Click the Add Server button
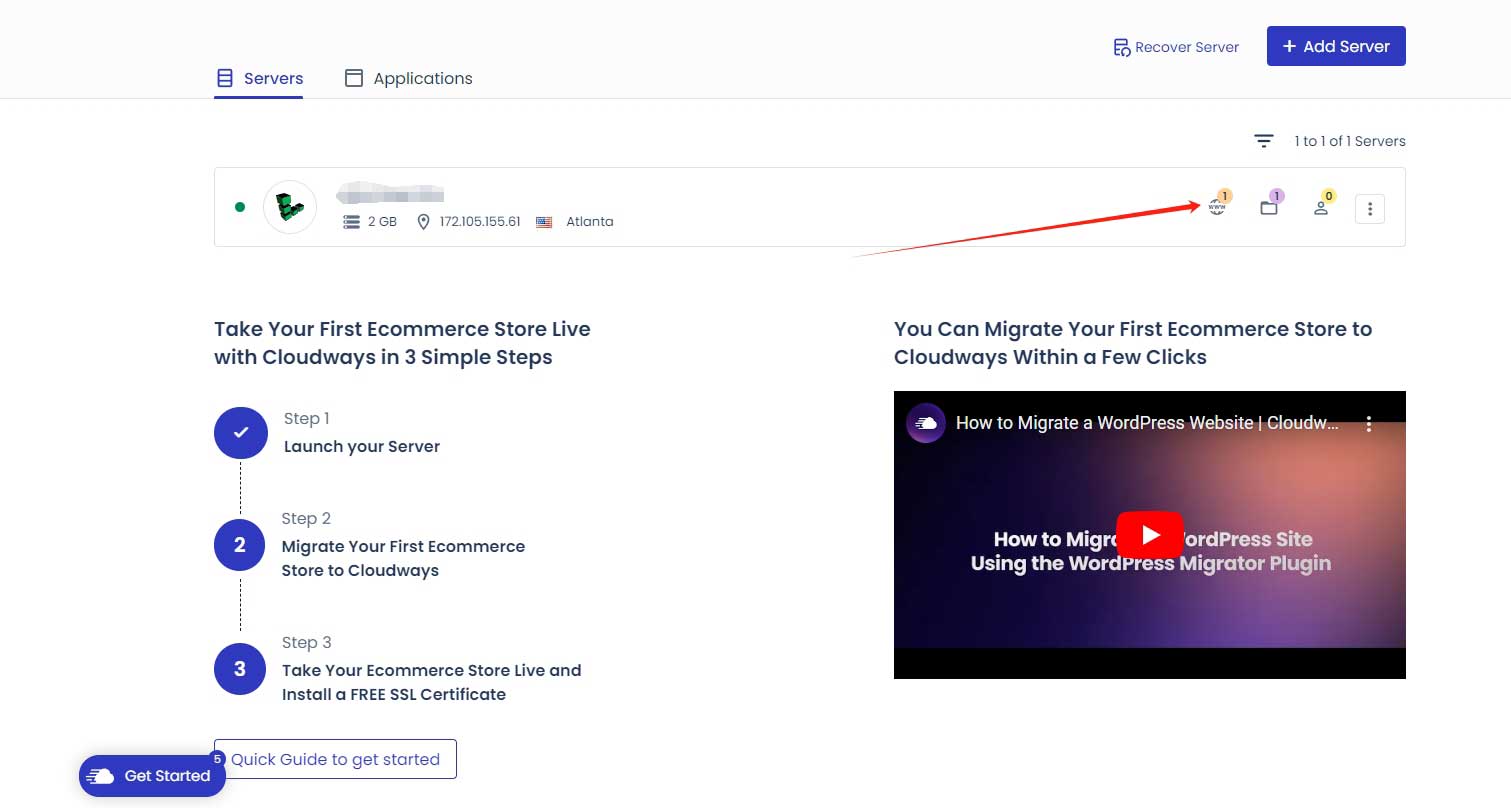Screen dimensions: 1511x808 tap(1336, 46)
